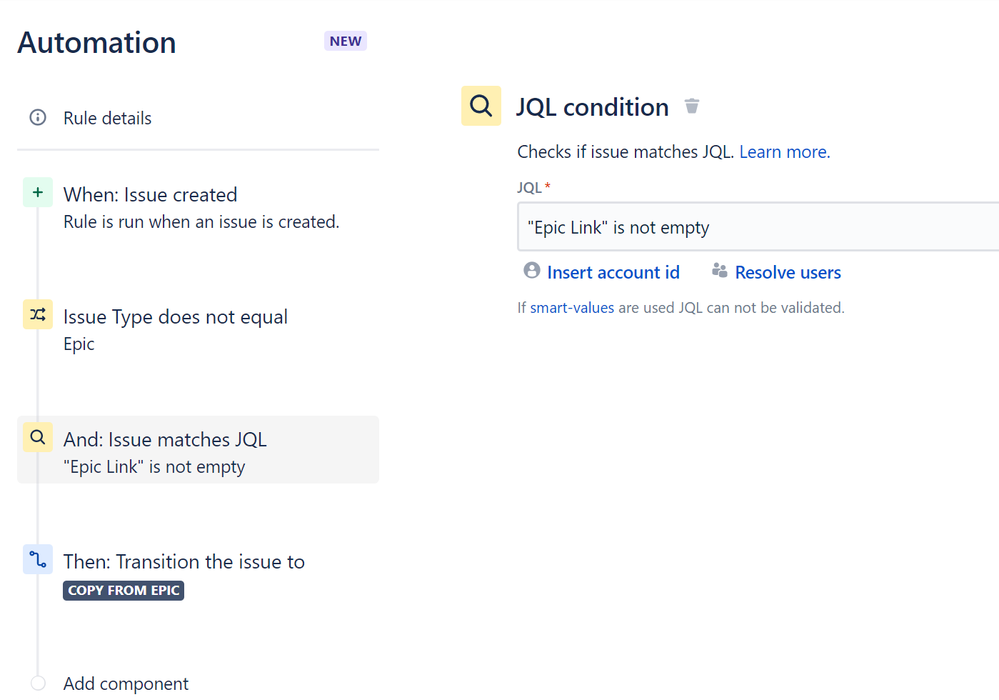Click the Resolve users people icon
999x700 pixels.
(x=719, y=271)
